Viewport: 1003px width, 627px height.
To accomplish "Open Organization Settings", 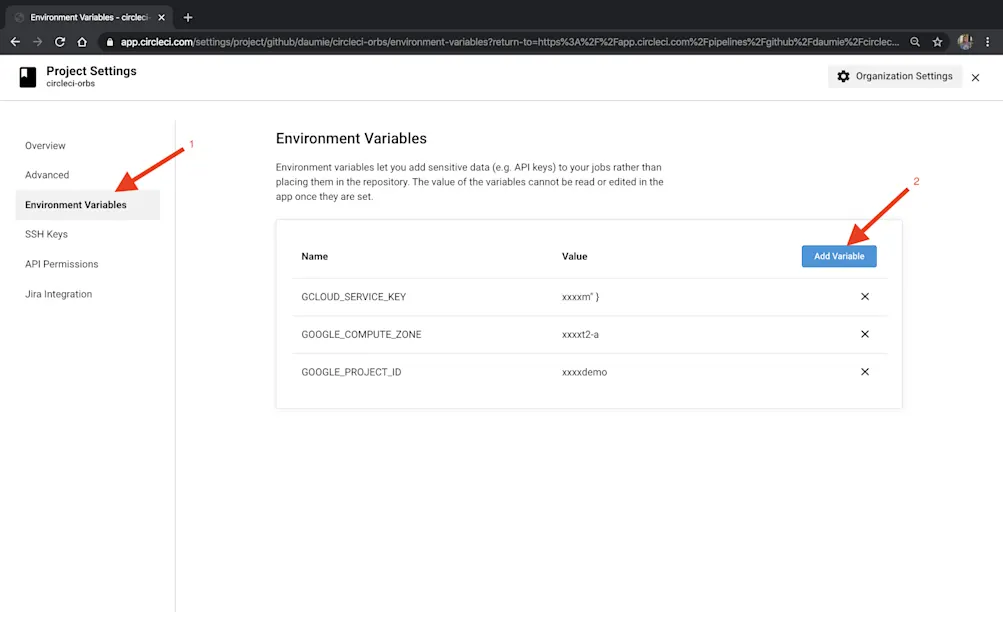I will pos(895,77).
